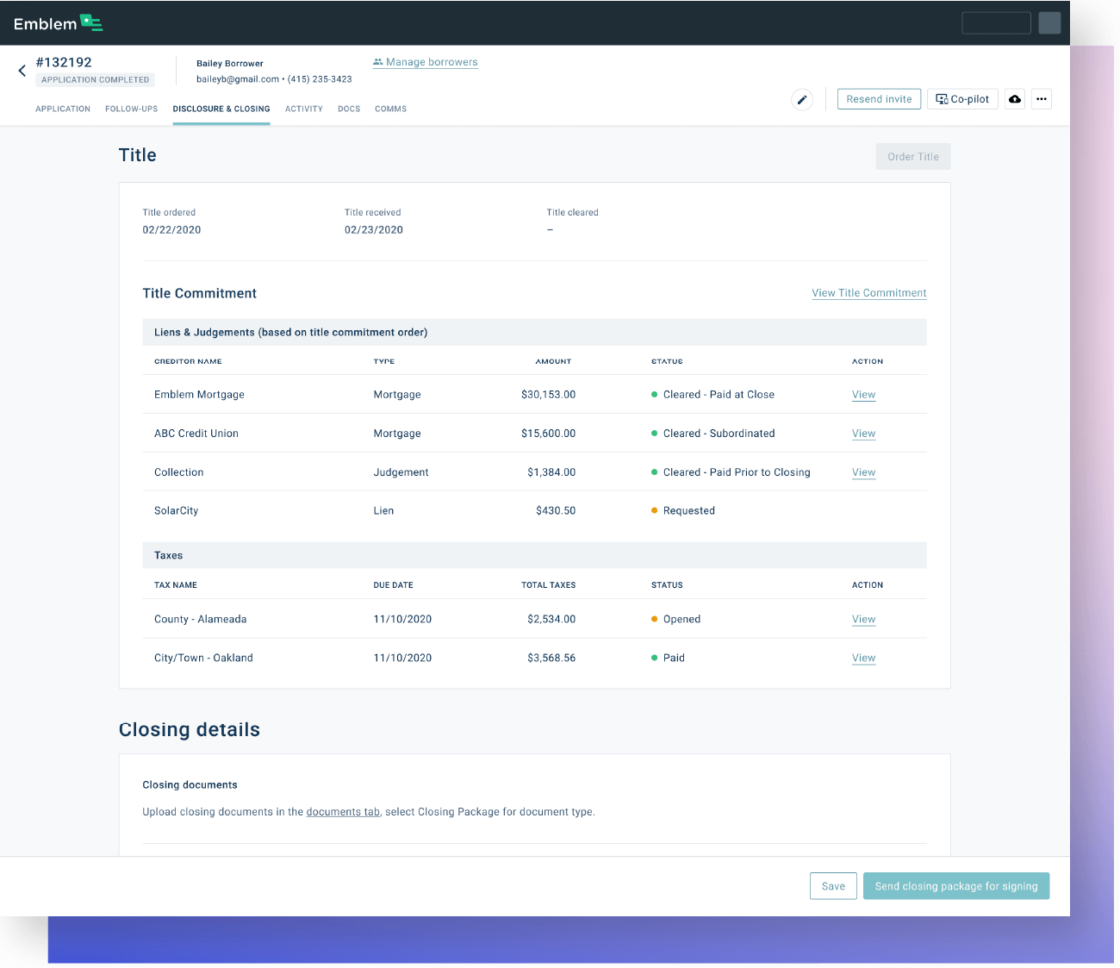Click the search field in the top bar
The height and width of the screenshot is (968, 1120).
pos(995,22)
